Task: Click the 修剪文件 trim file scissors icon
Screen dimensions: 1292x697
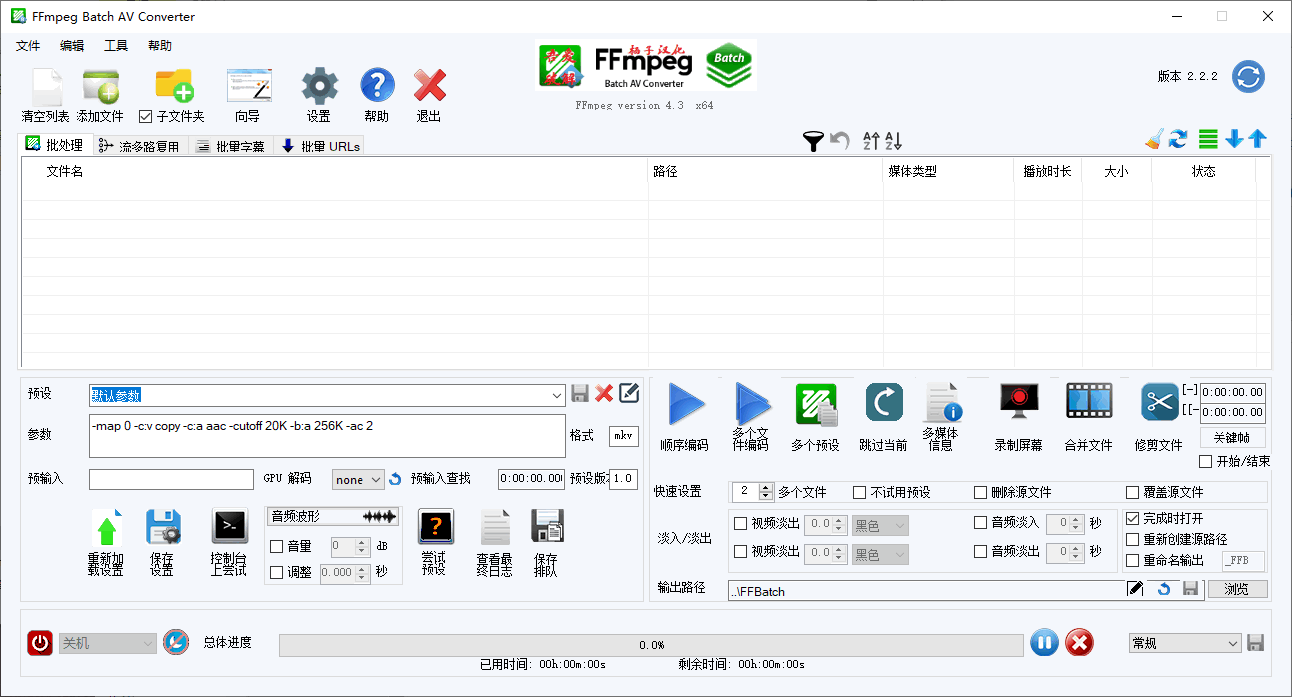Action: [x=1160, y=402]
